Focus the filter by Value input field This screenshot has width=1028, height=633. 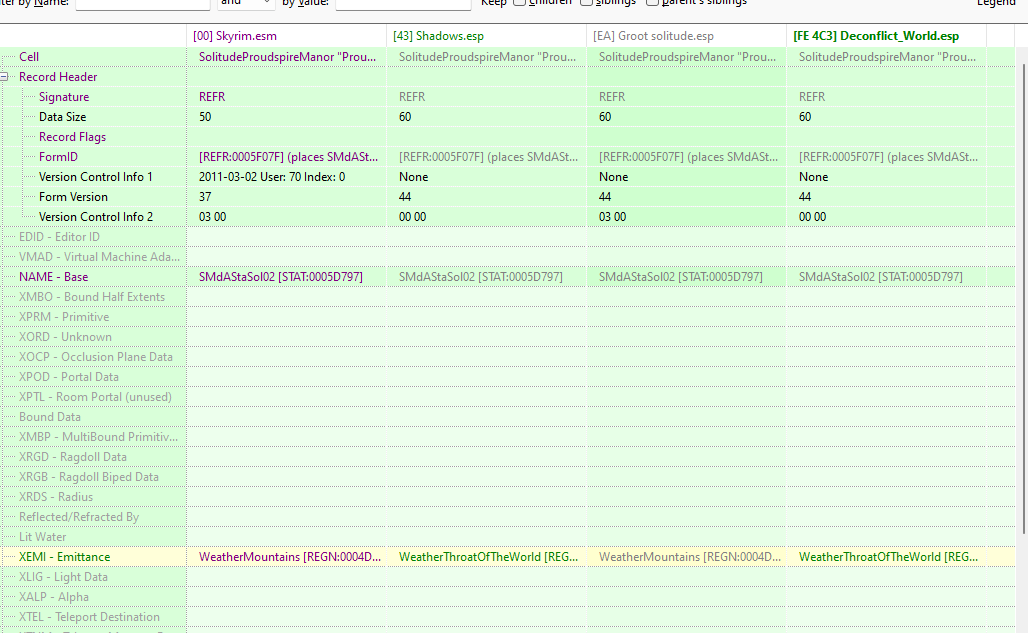[403, 4]
